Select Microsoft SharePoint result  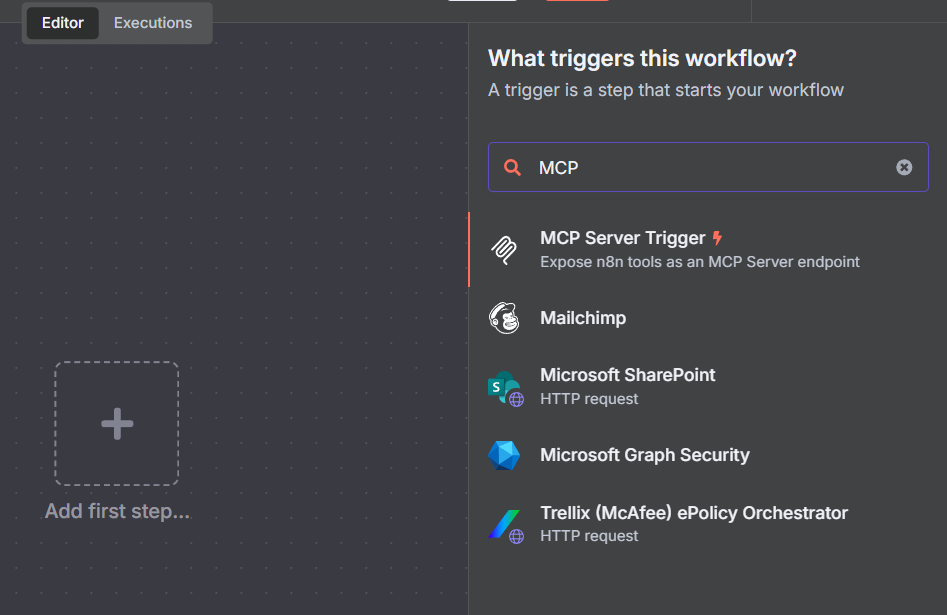(x=708, y=386)
